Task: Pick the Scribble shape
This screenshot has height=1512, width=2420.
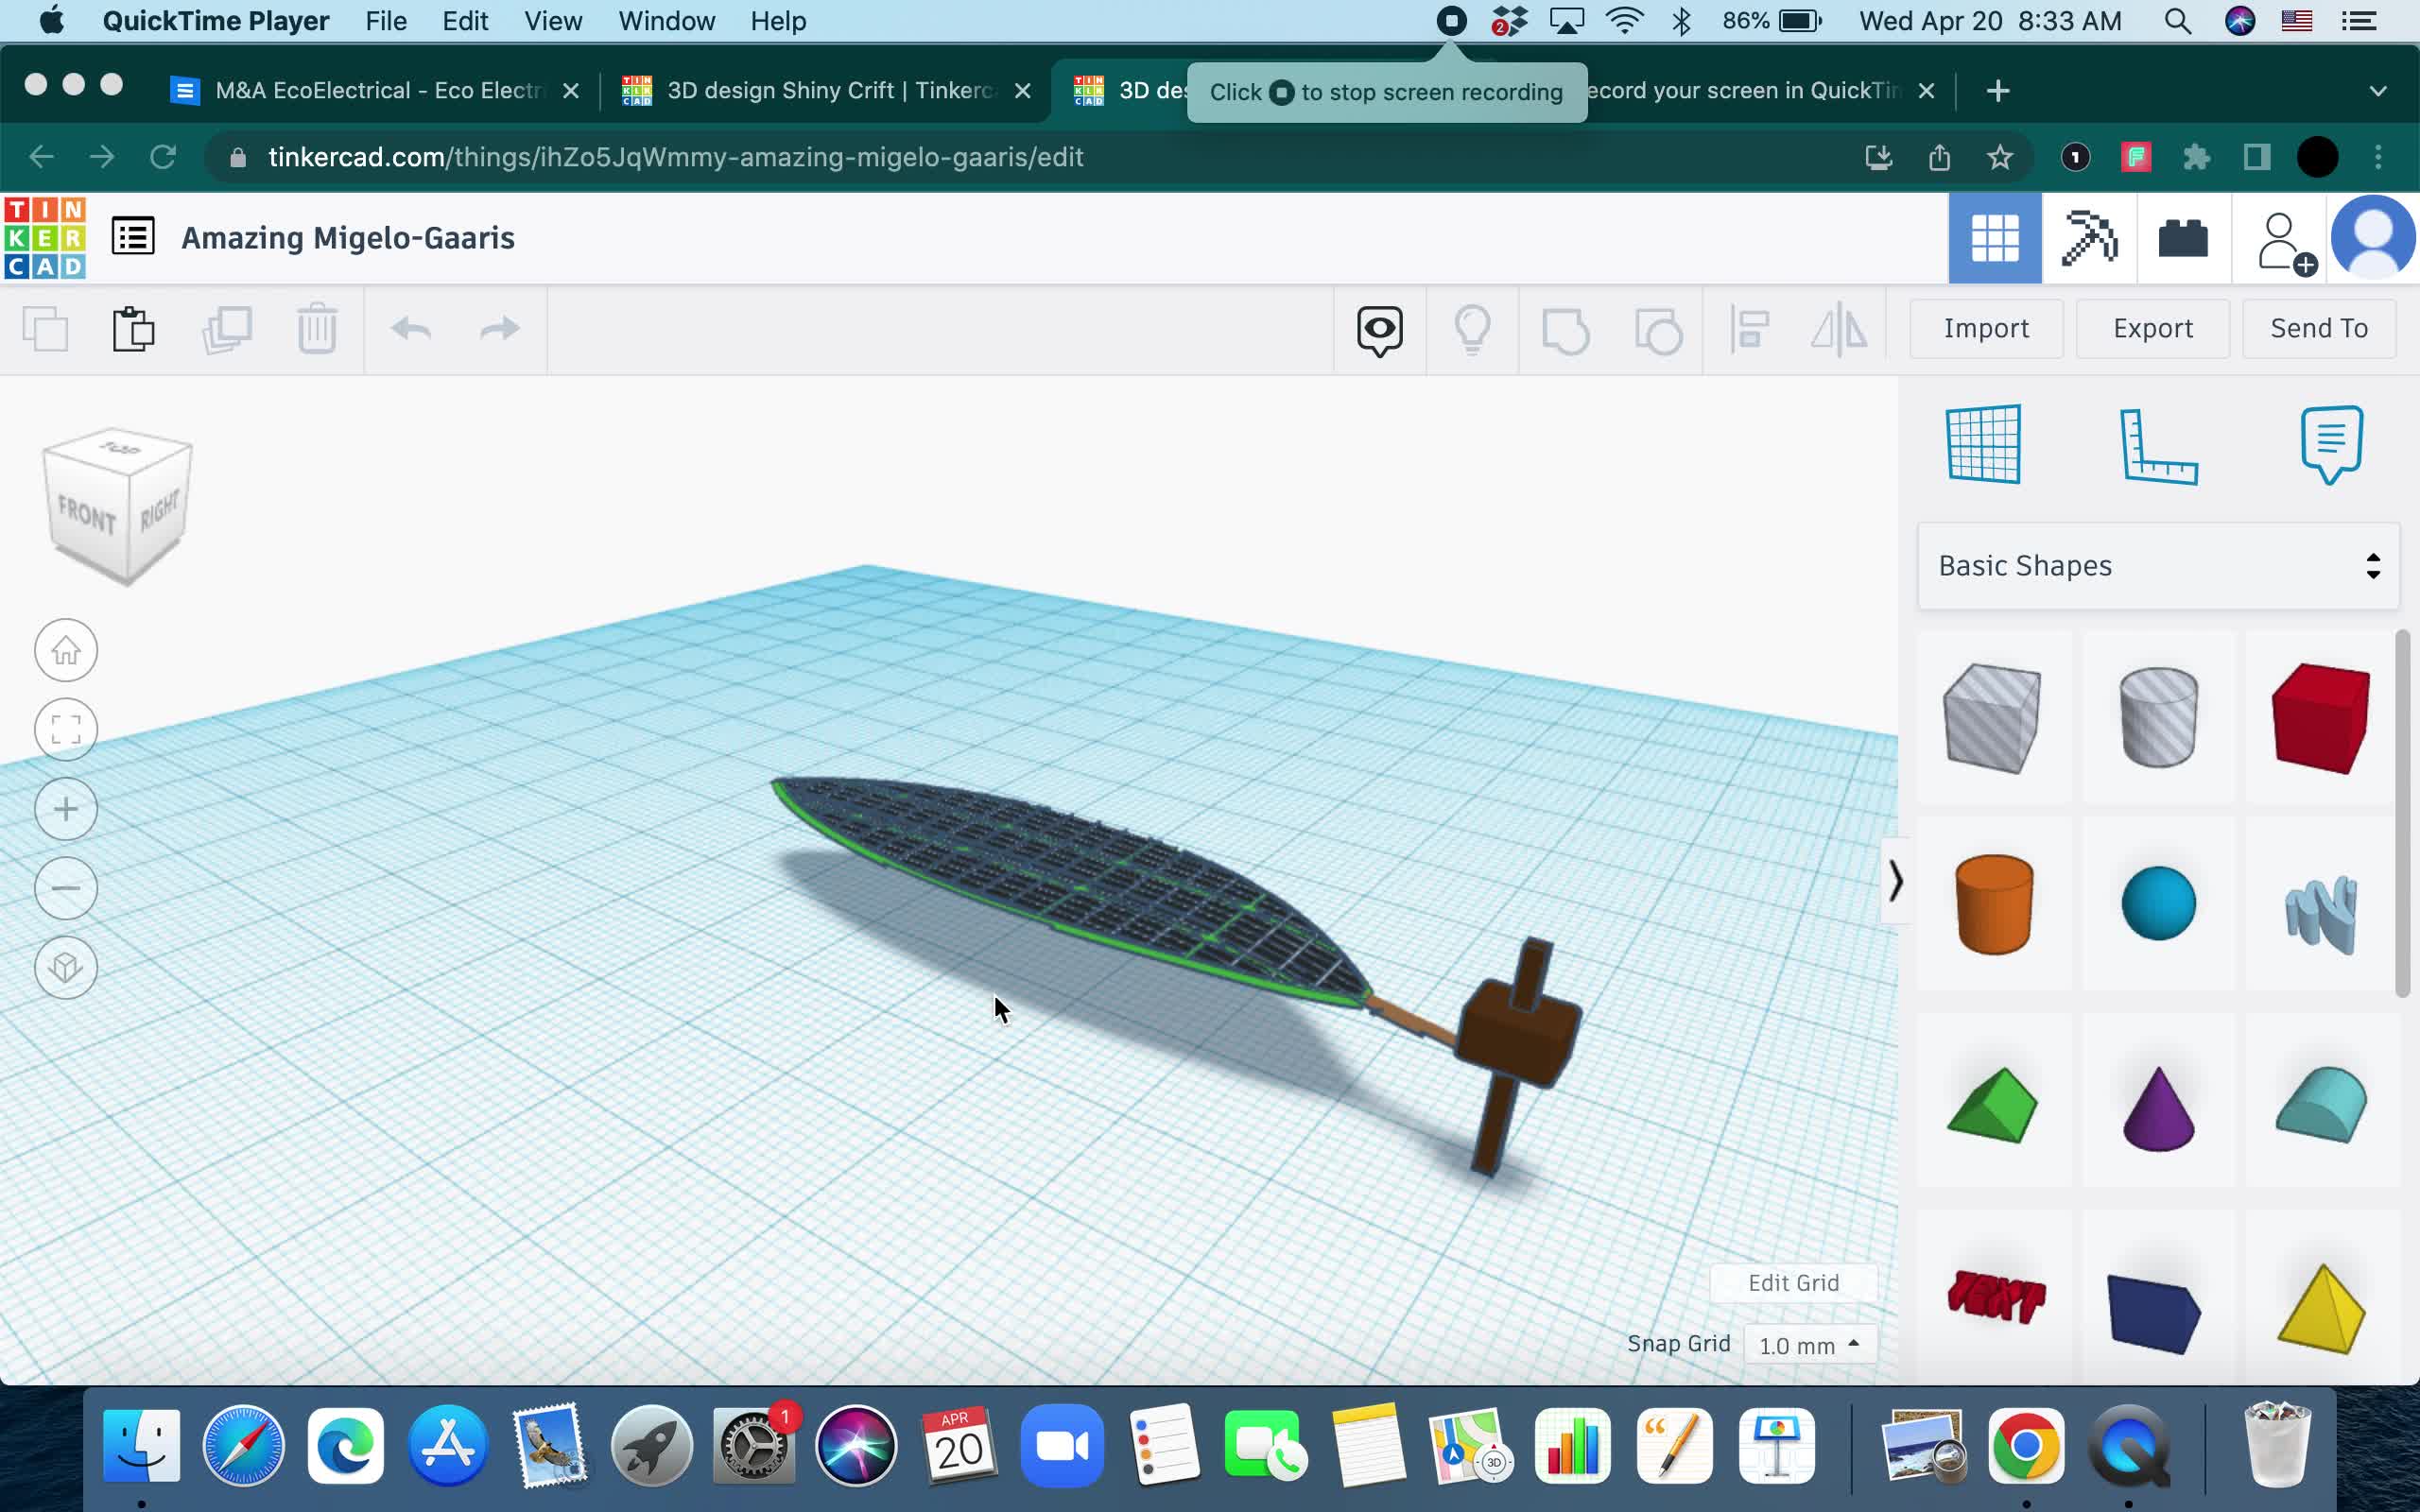Action: coord(2321,913)
